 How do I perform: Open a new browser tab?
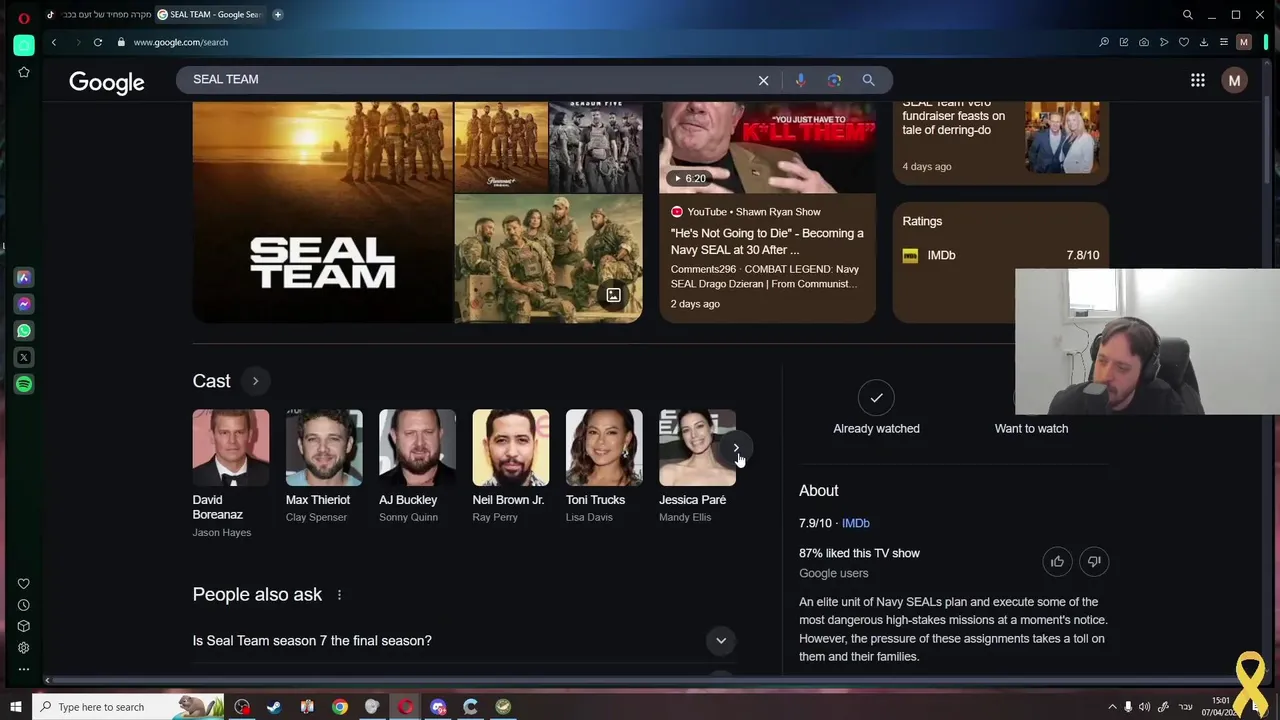click(x=277, y=14)
